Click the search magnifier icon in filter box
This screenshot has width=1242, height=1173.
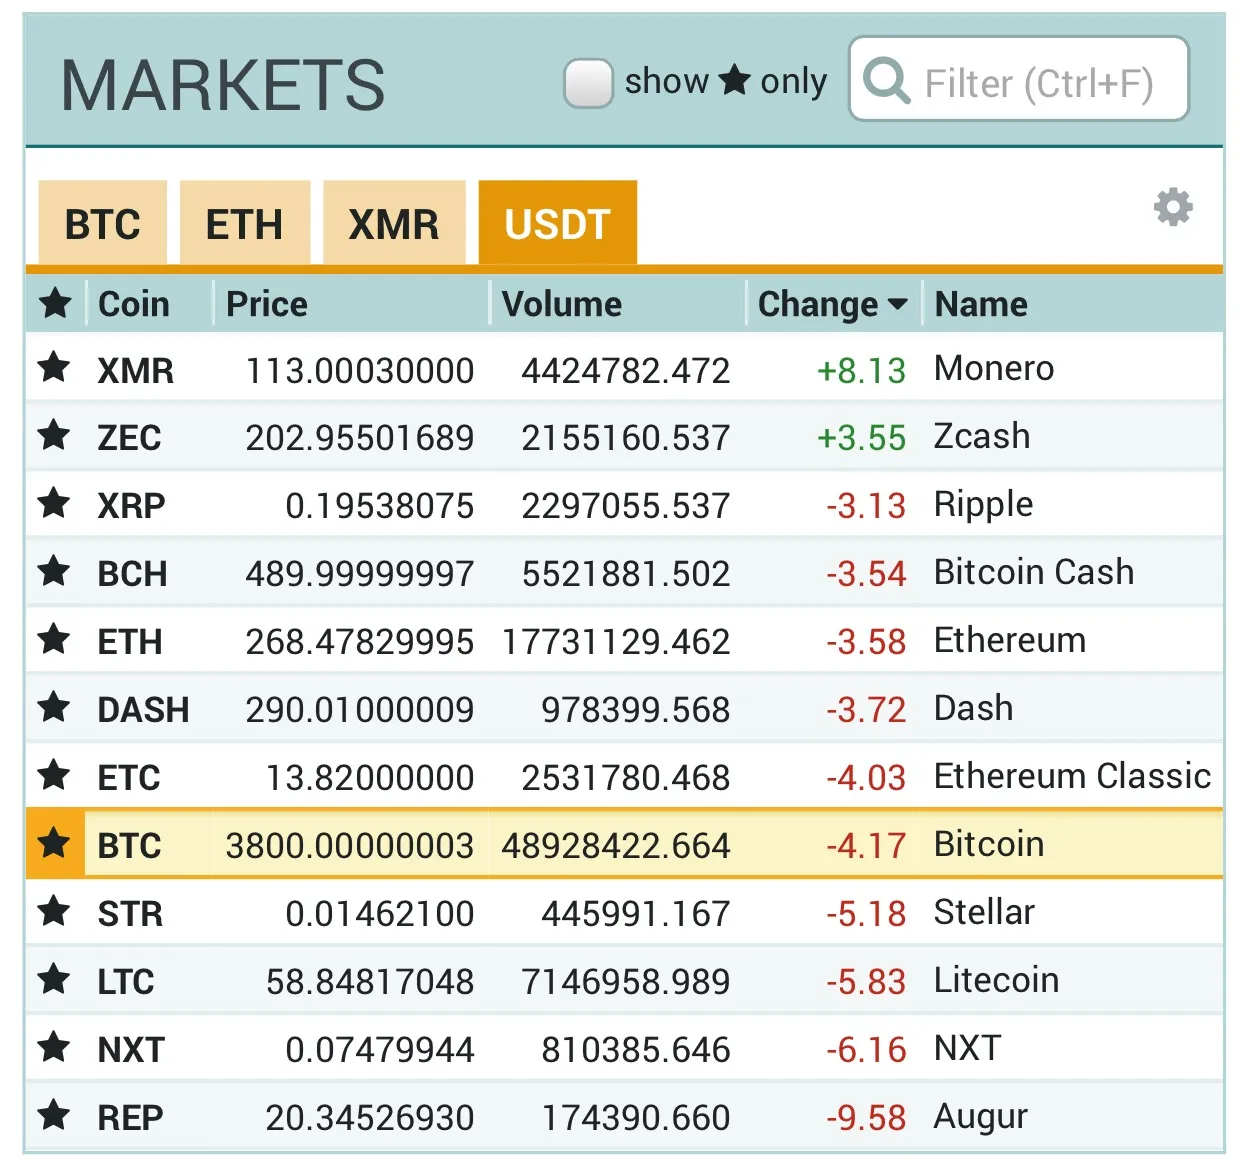point(886,80)
